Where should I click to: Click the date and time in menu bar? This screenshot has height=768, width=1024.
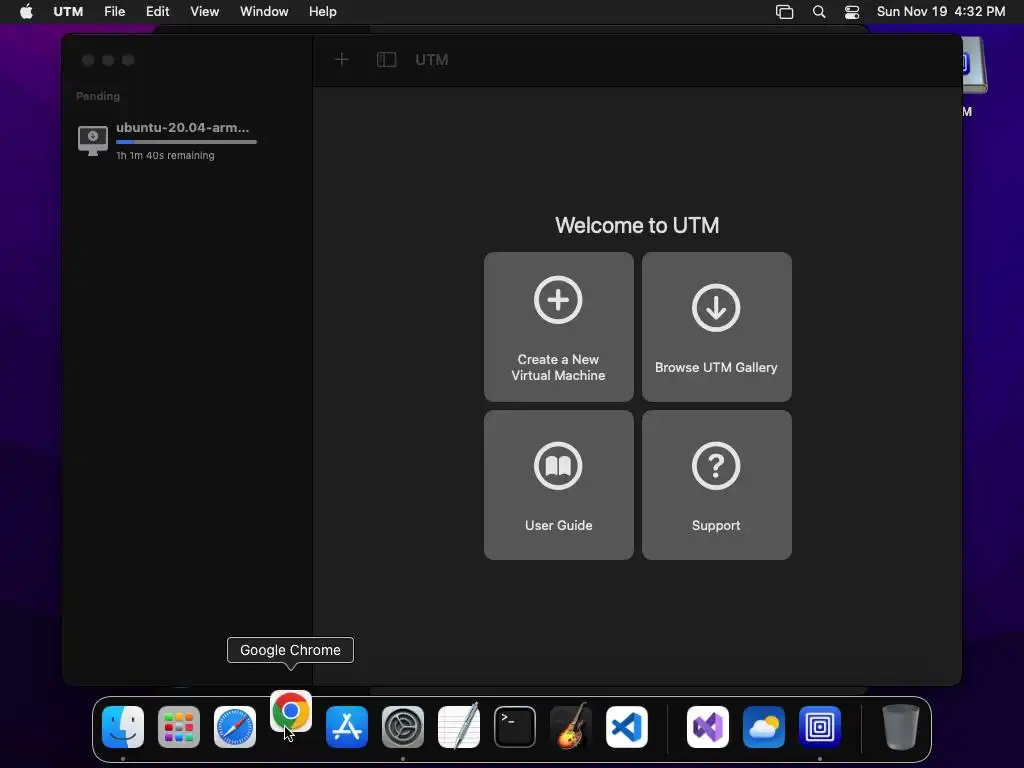pos(940,12)
